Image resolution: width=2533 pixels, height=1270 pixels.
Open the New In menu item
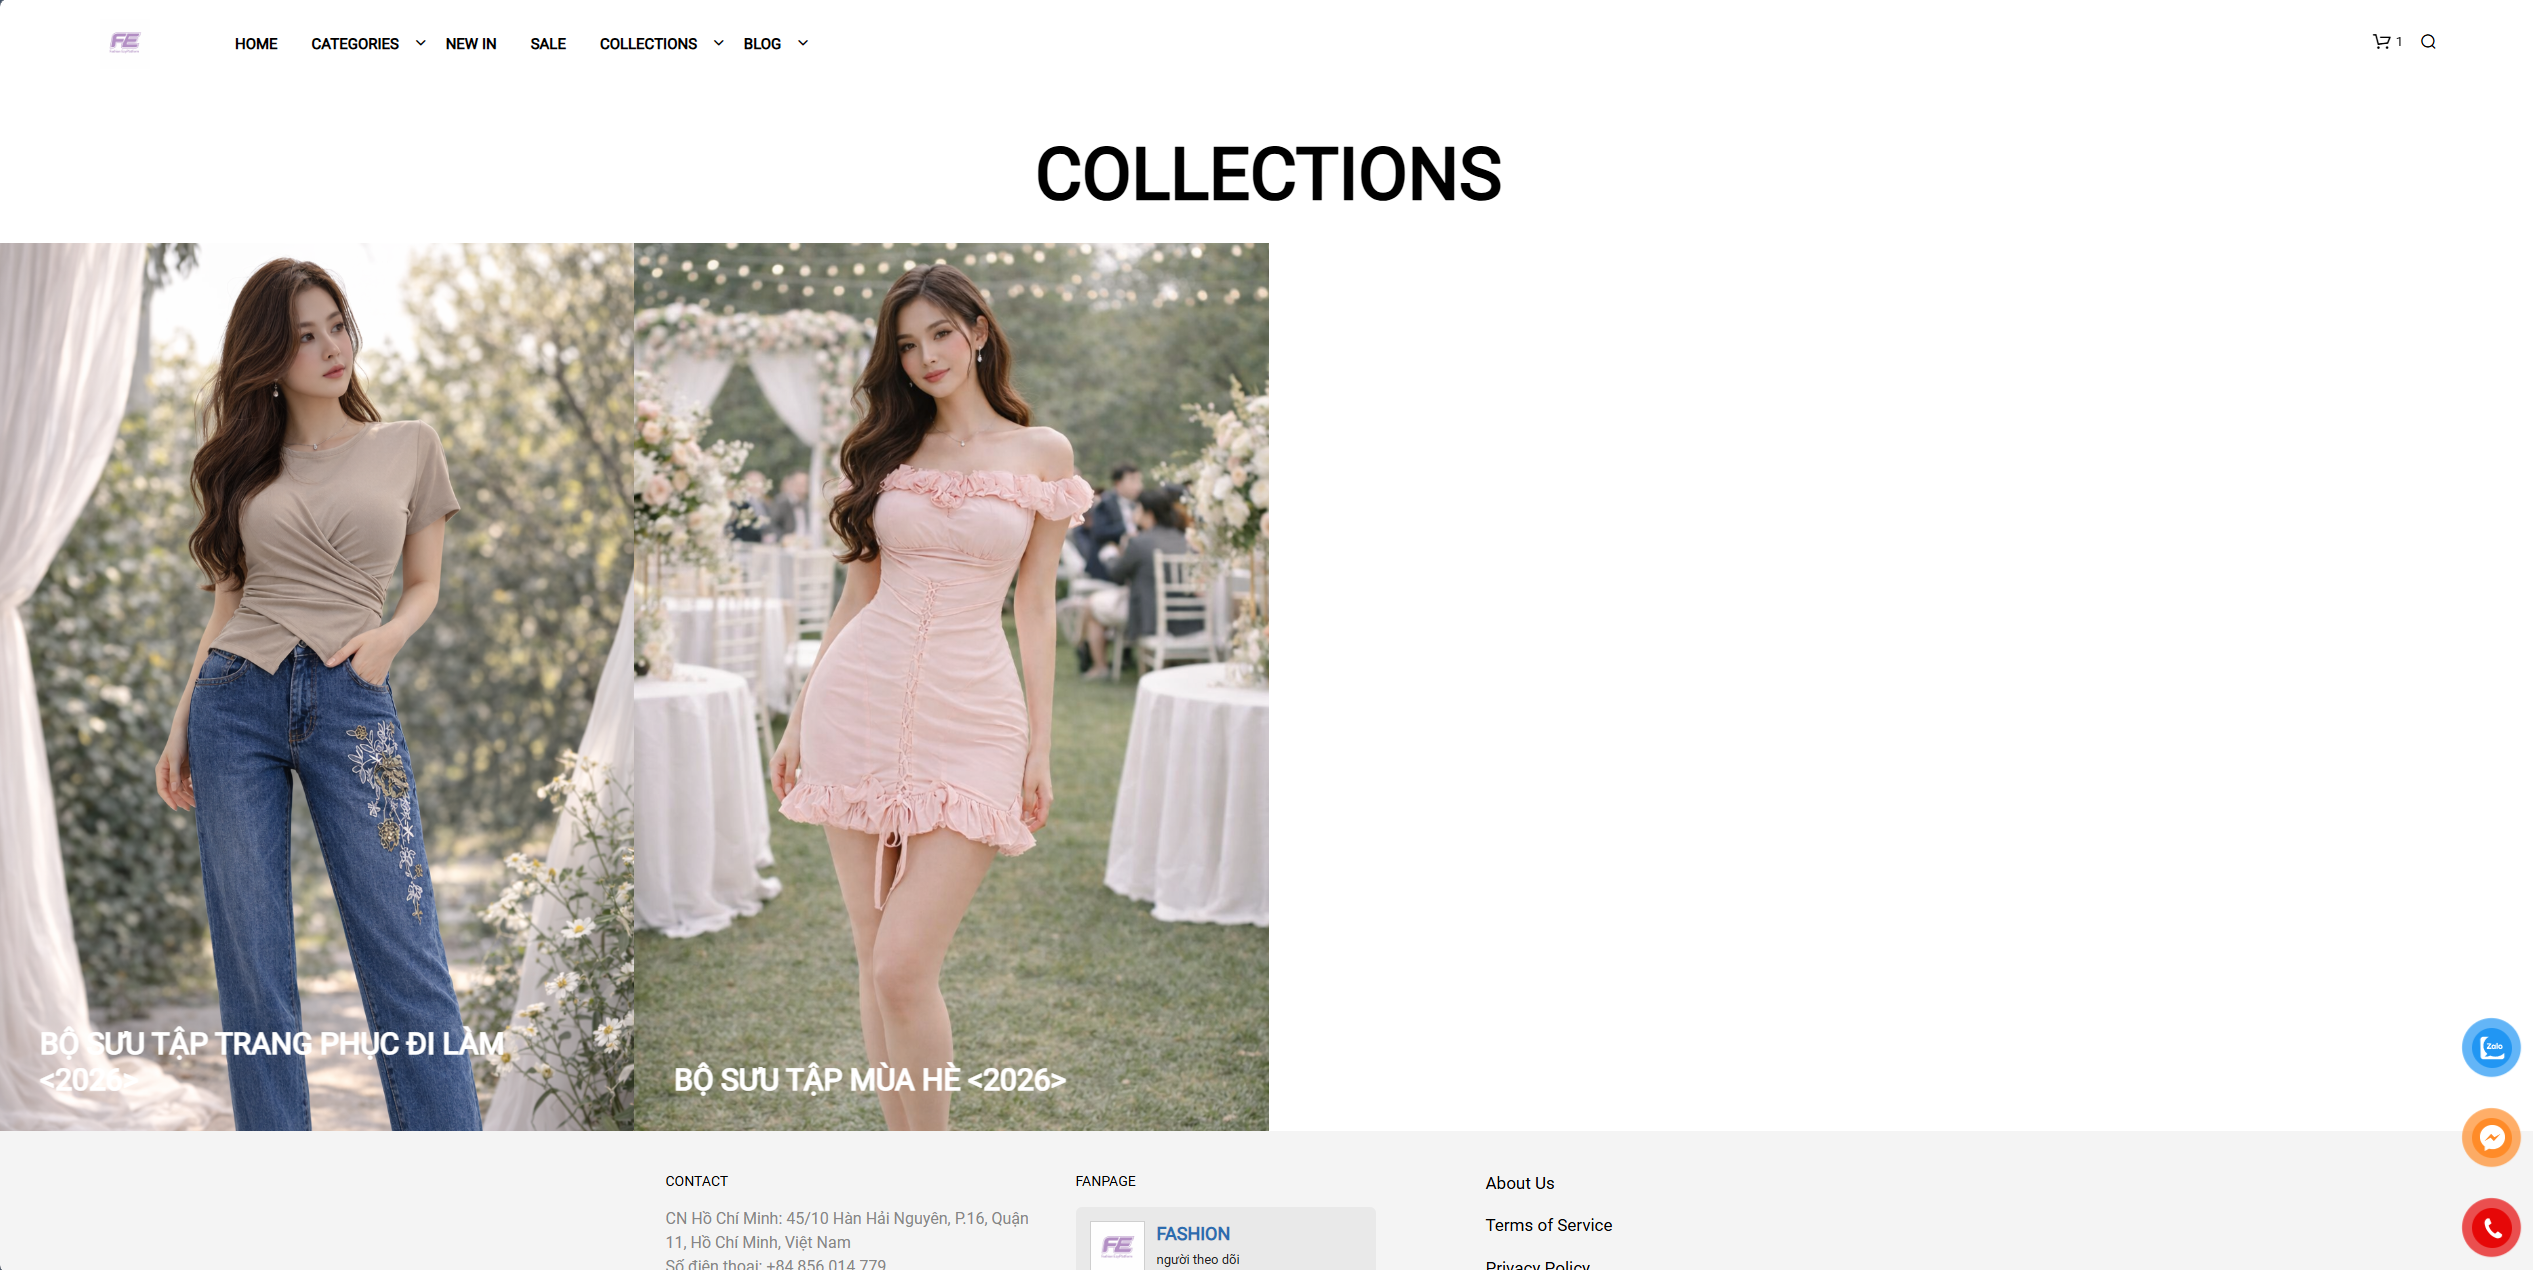click(470, 44)
